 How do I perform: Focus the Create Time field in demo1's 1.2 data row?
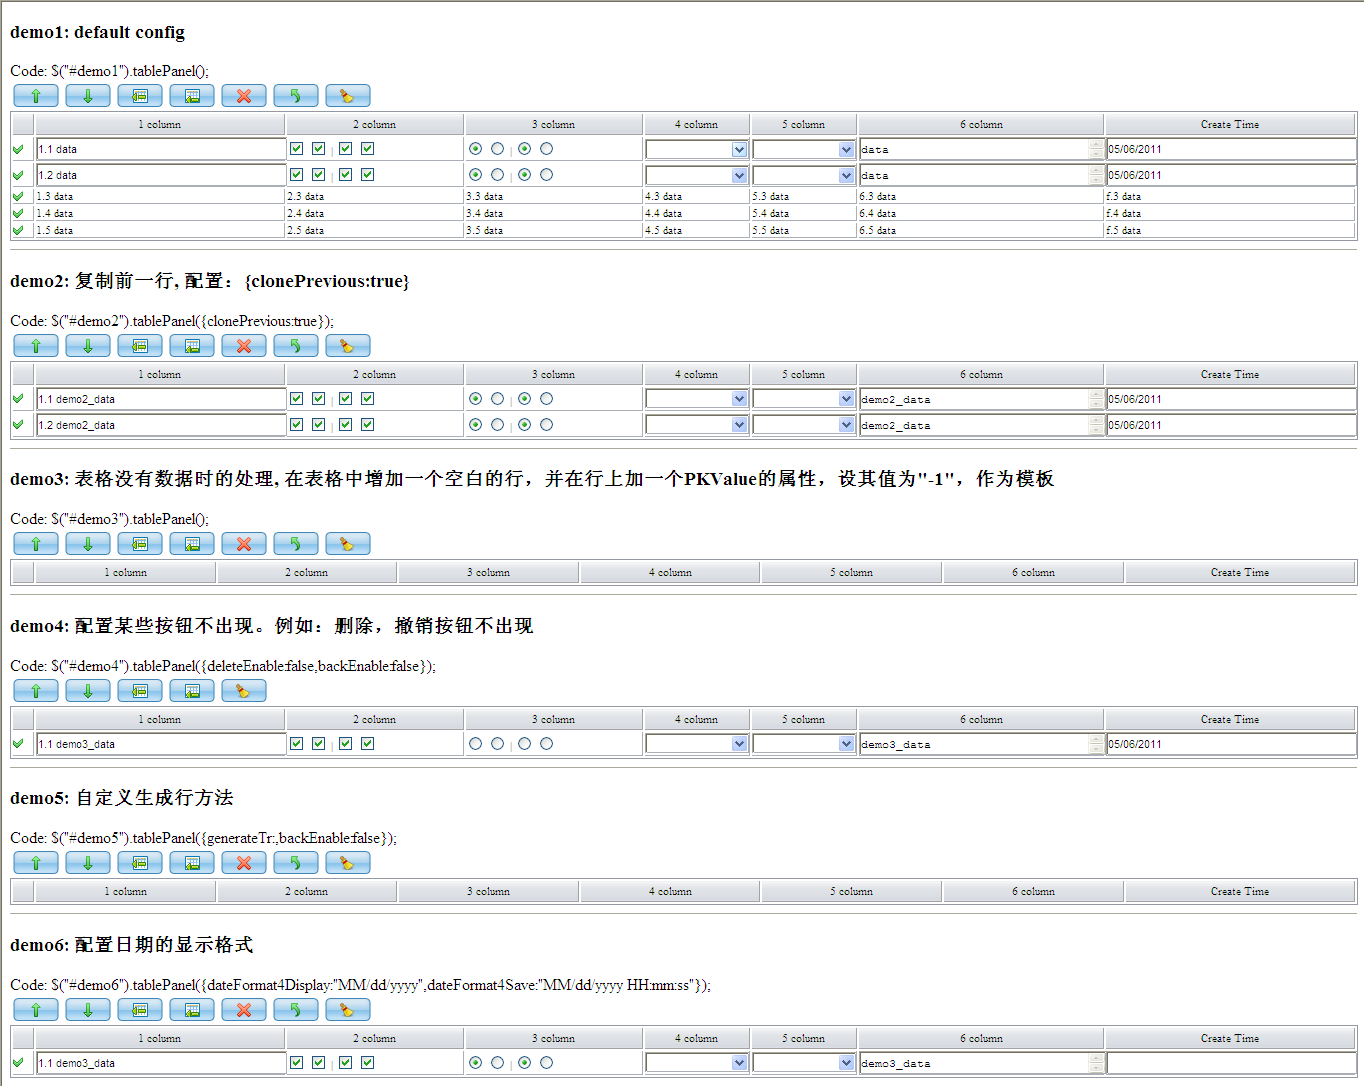tap(1231, 175)
